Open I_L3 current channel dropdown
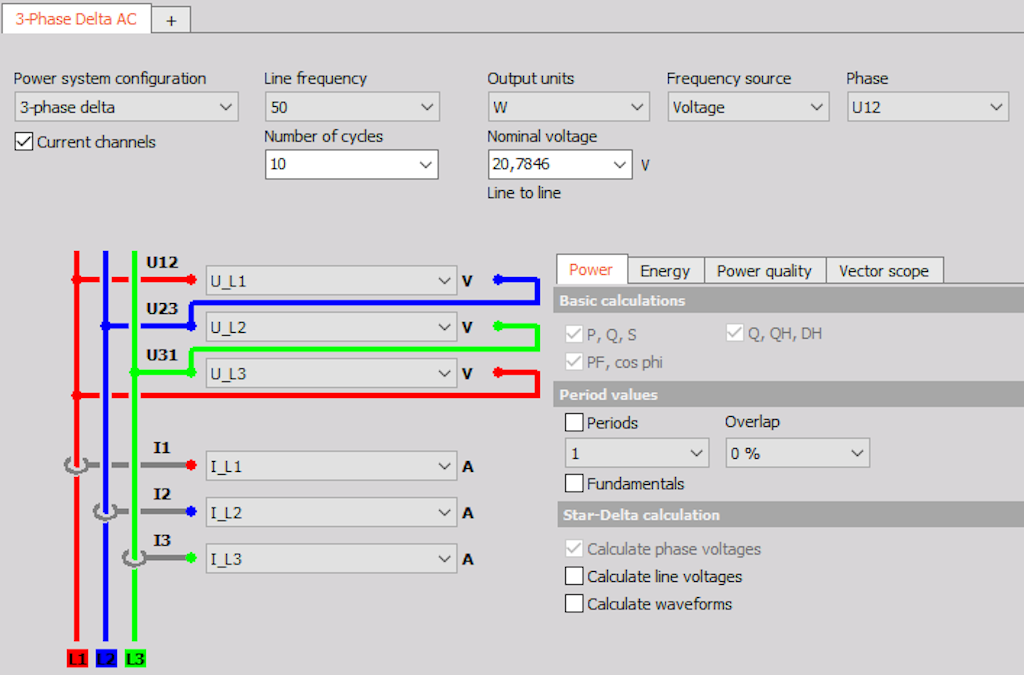This screenshot has width=1024, height=675. click(331, 559)
